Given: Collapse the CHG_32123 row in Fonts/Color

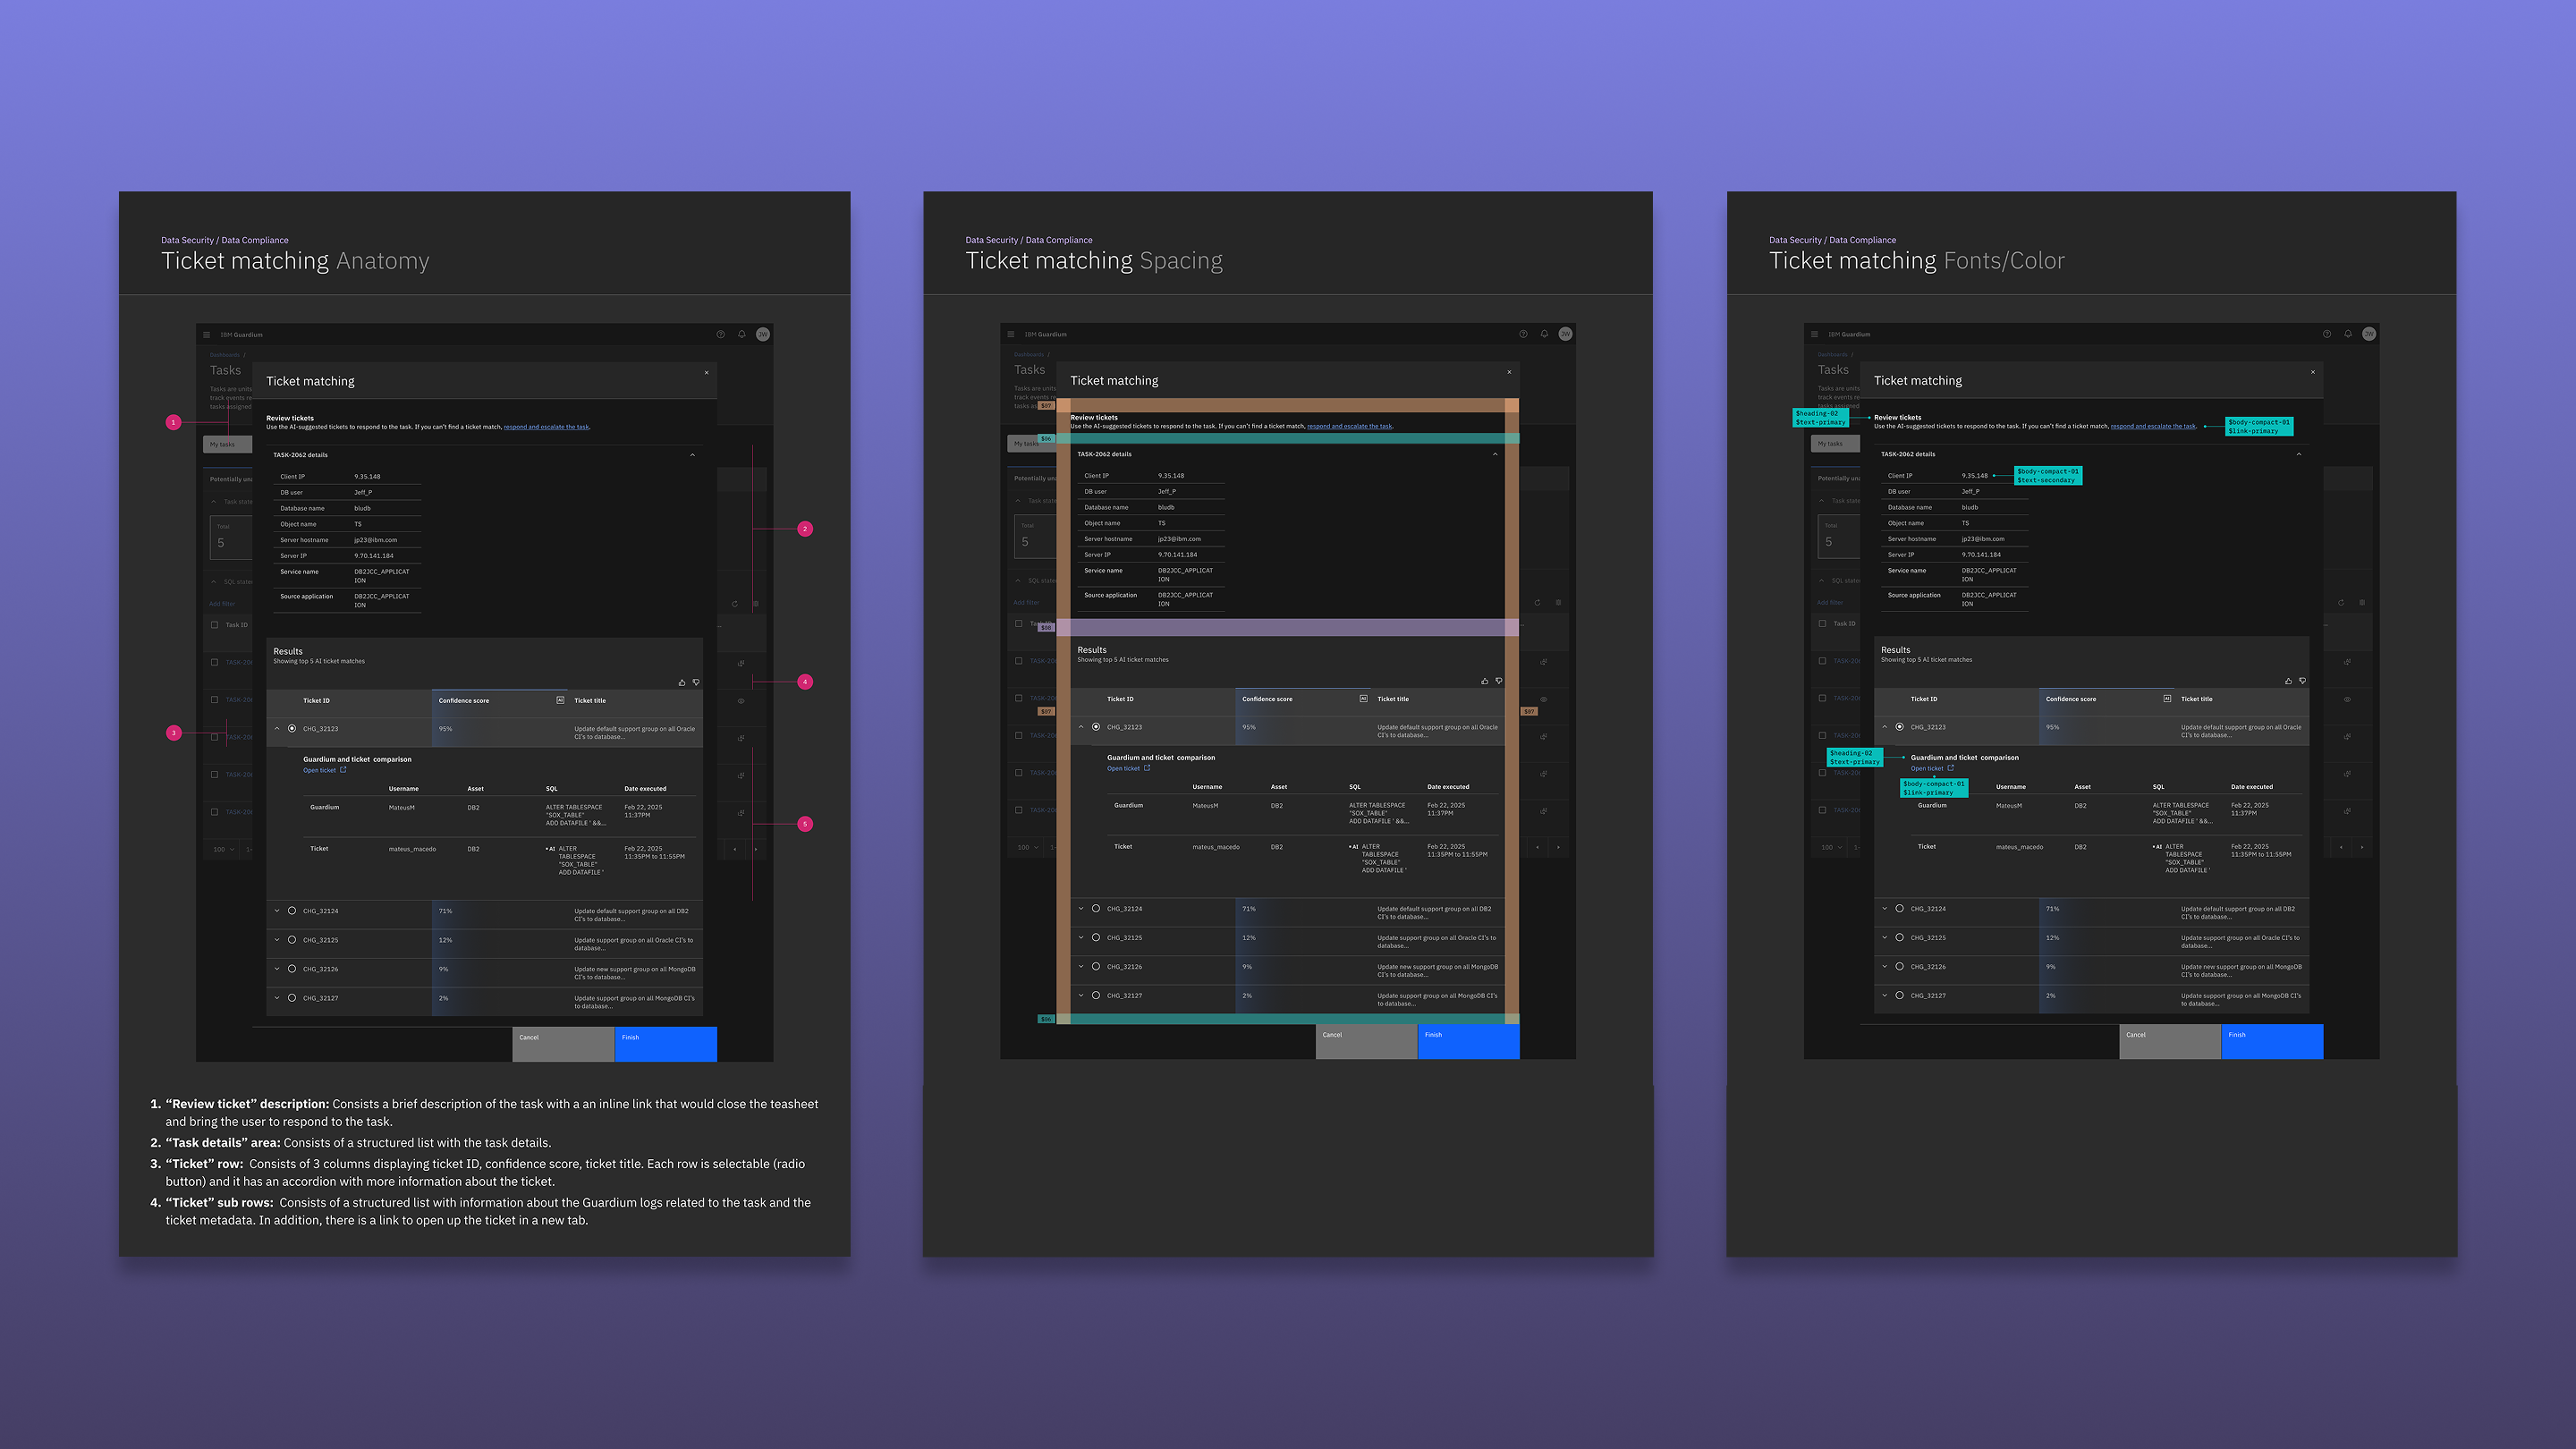Looking at the screenshot, I should [x=1885, y=727].
